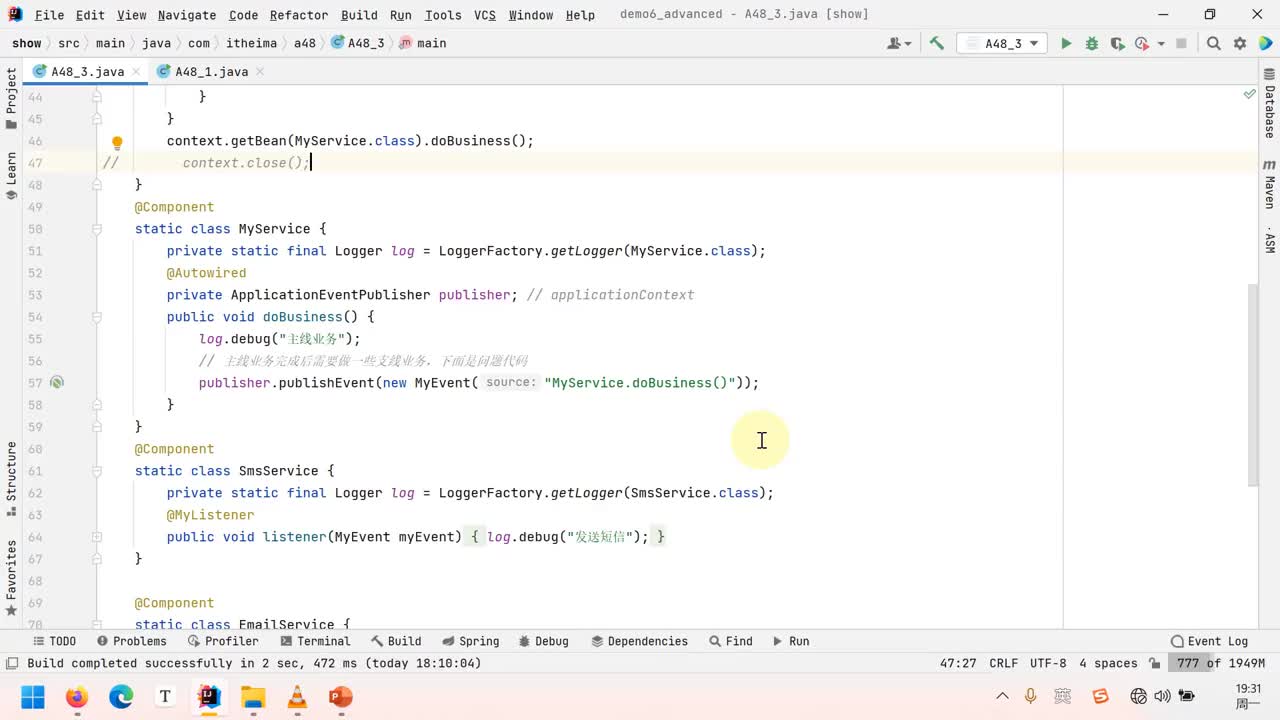The height and width of the screenshot is (720, 1280).
Task: Open the TODO tool window
Action: click(x=54, y=641)
